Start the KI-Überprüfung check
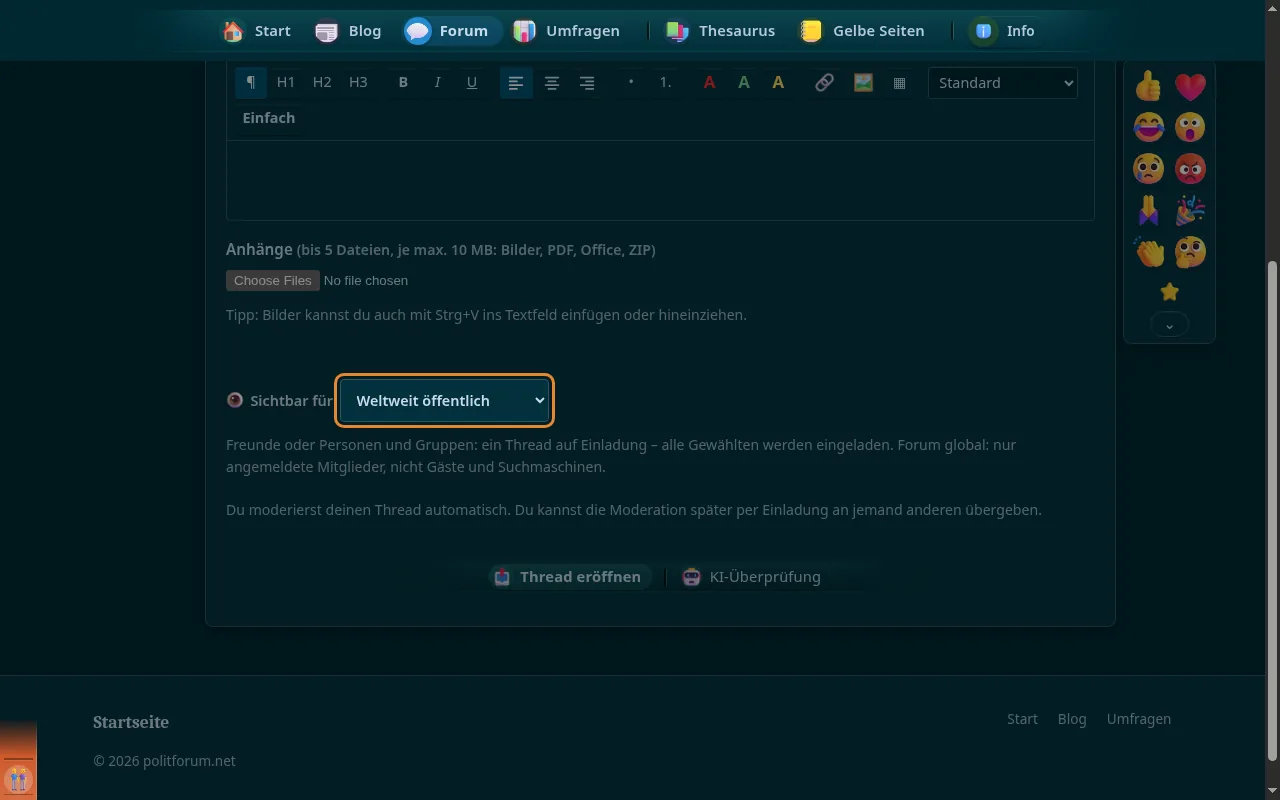This screenshot has height=800, width=1280. click(x=752, y=577)
